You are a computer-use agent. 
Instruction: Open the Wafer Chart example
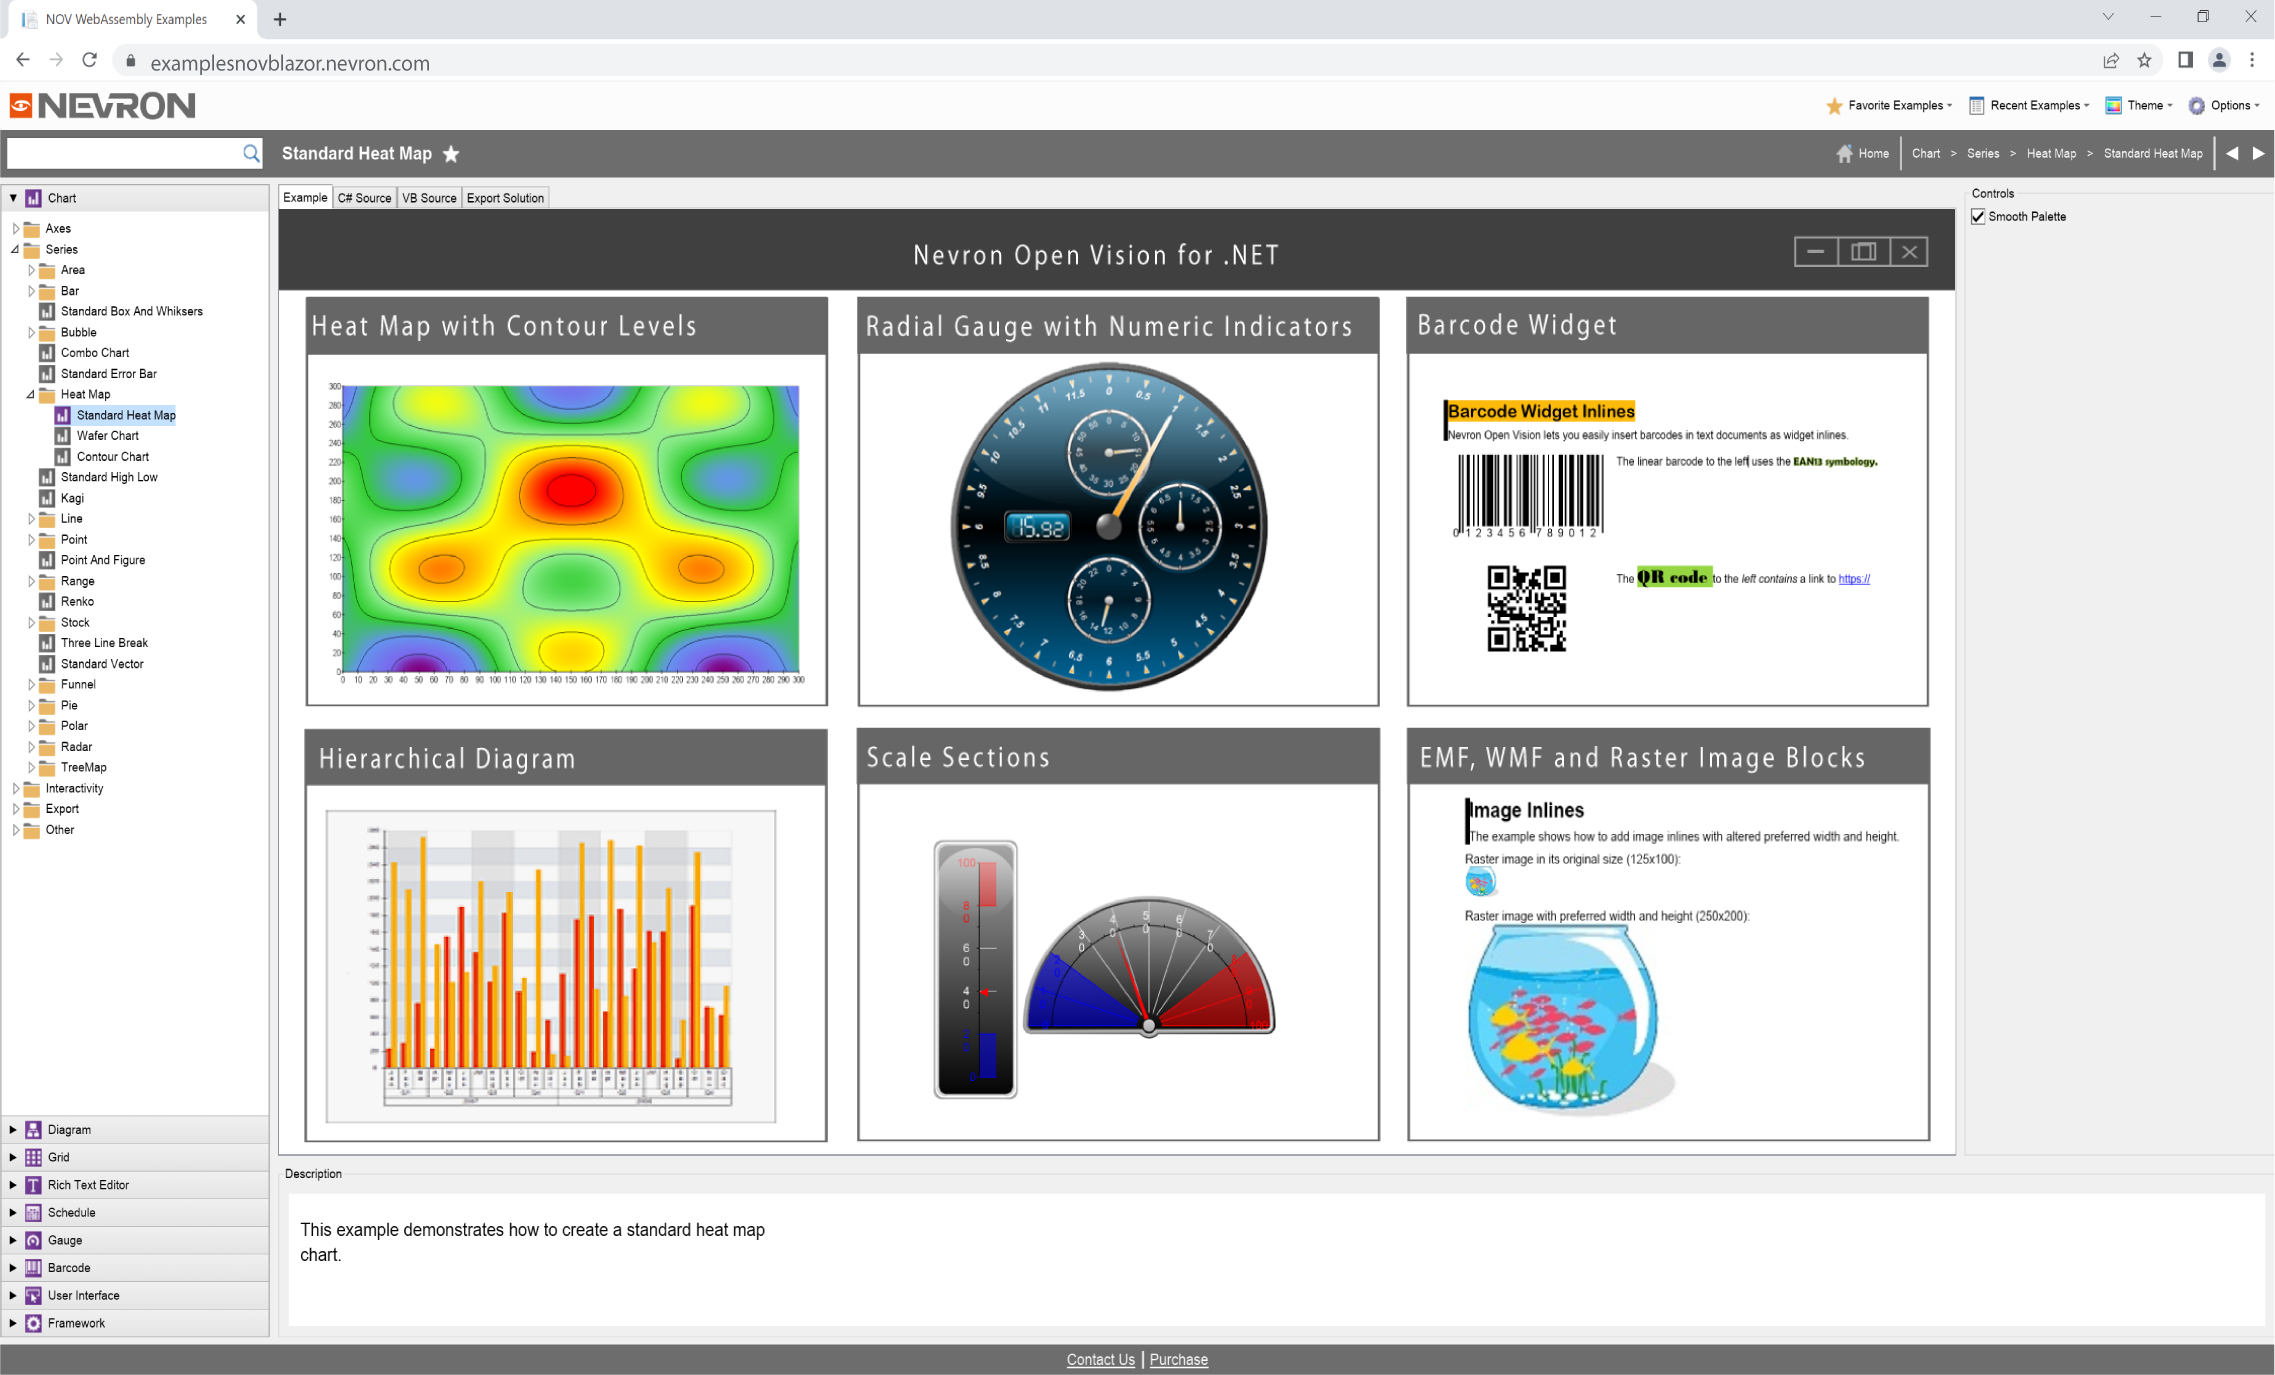tap(107, 435)
